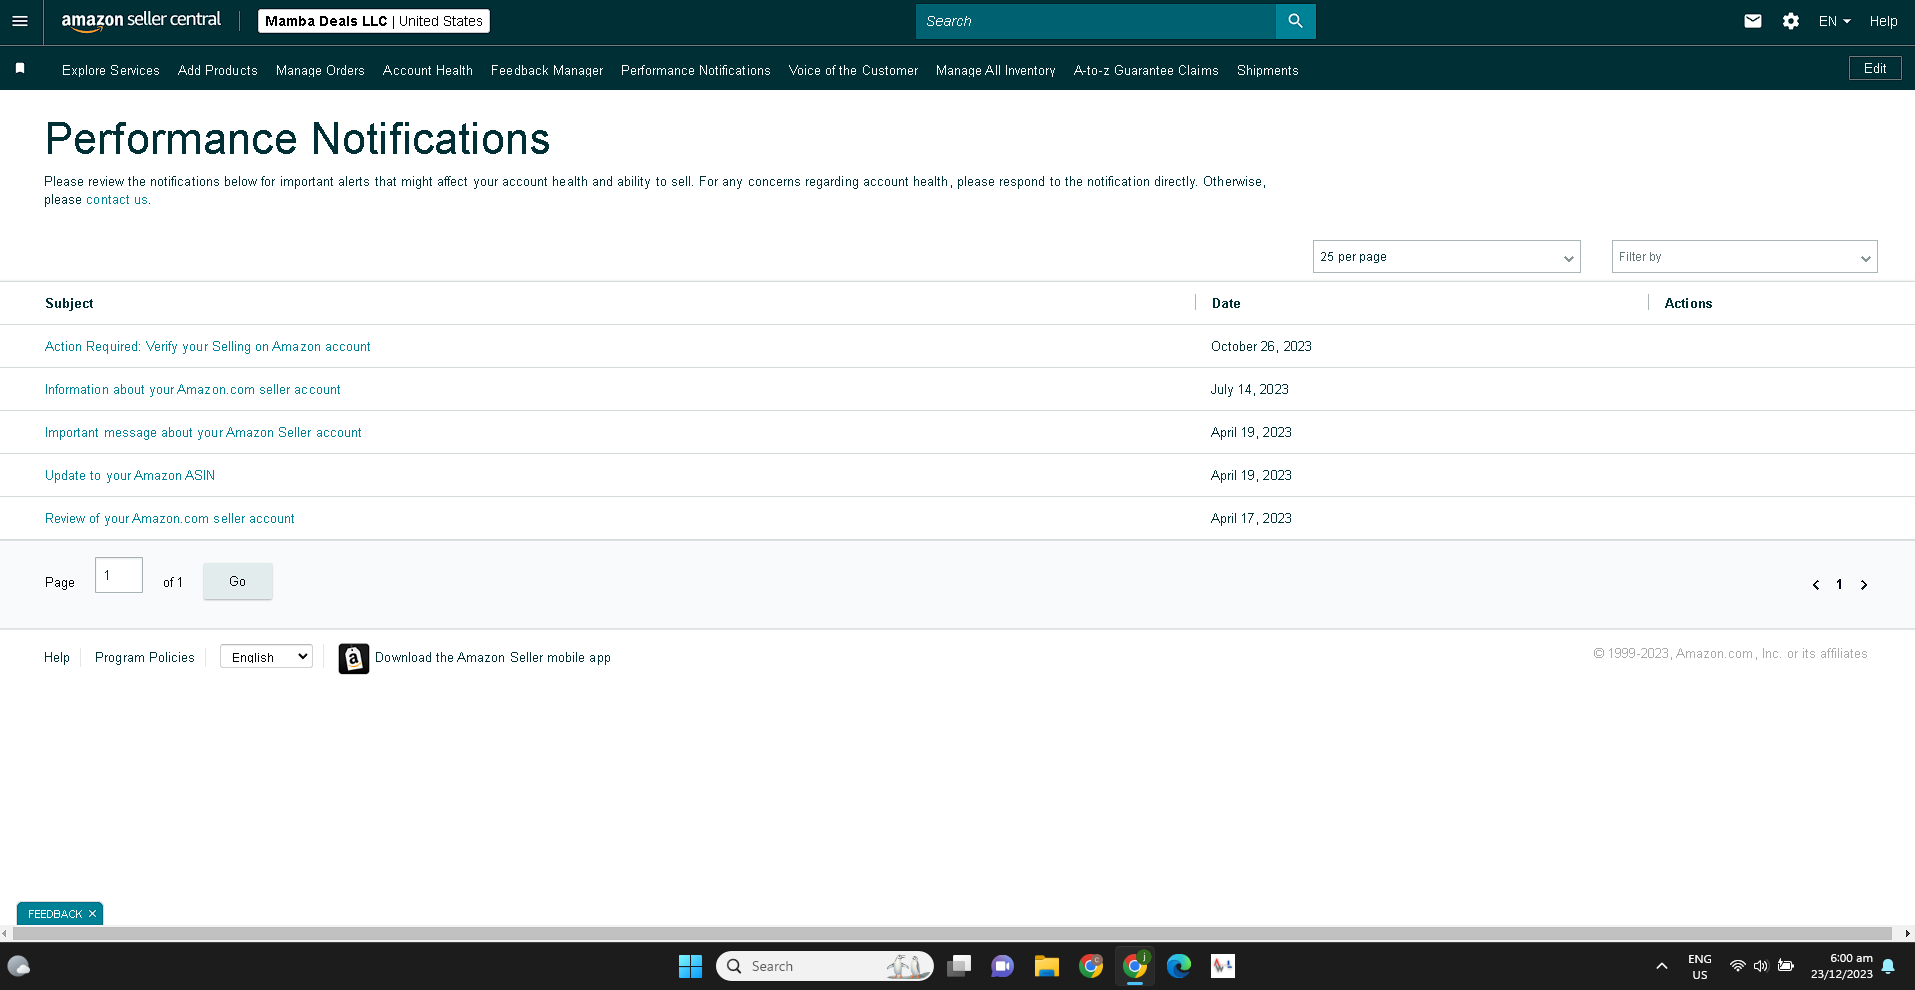
Task: Click the Help link in header
Action: point(1883,21)
